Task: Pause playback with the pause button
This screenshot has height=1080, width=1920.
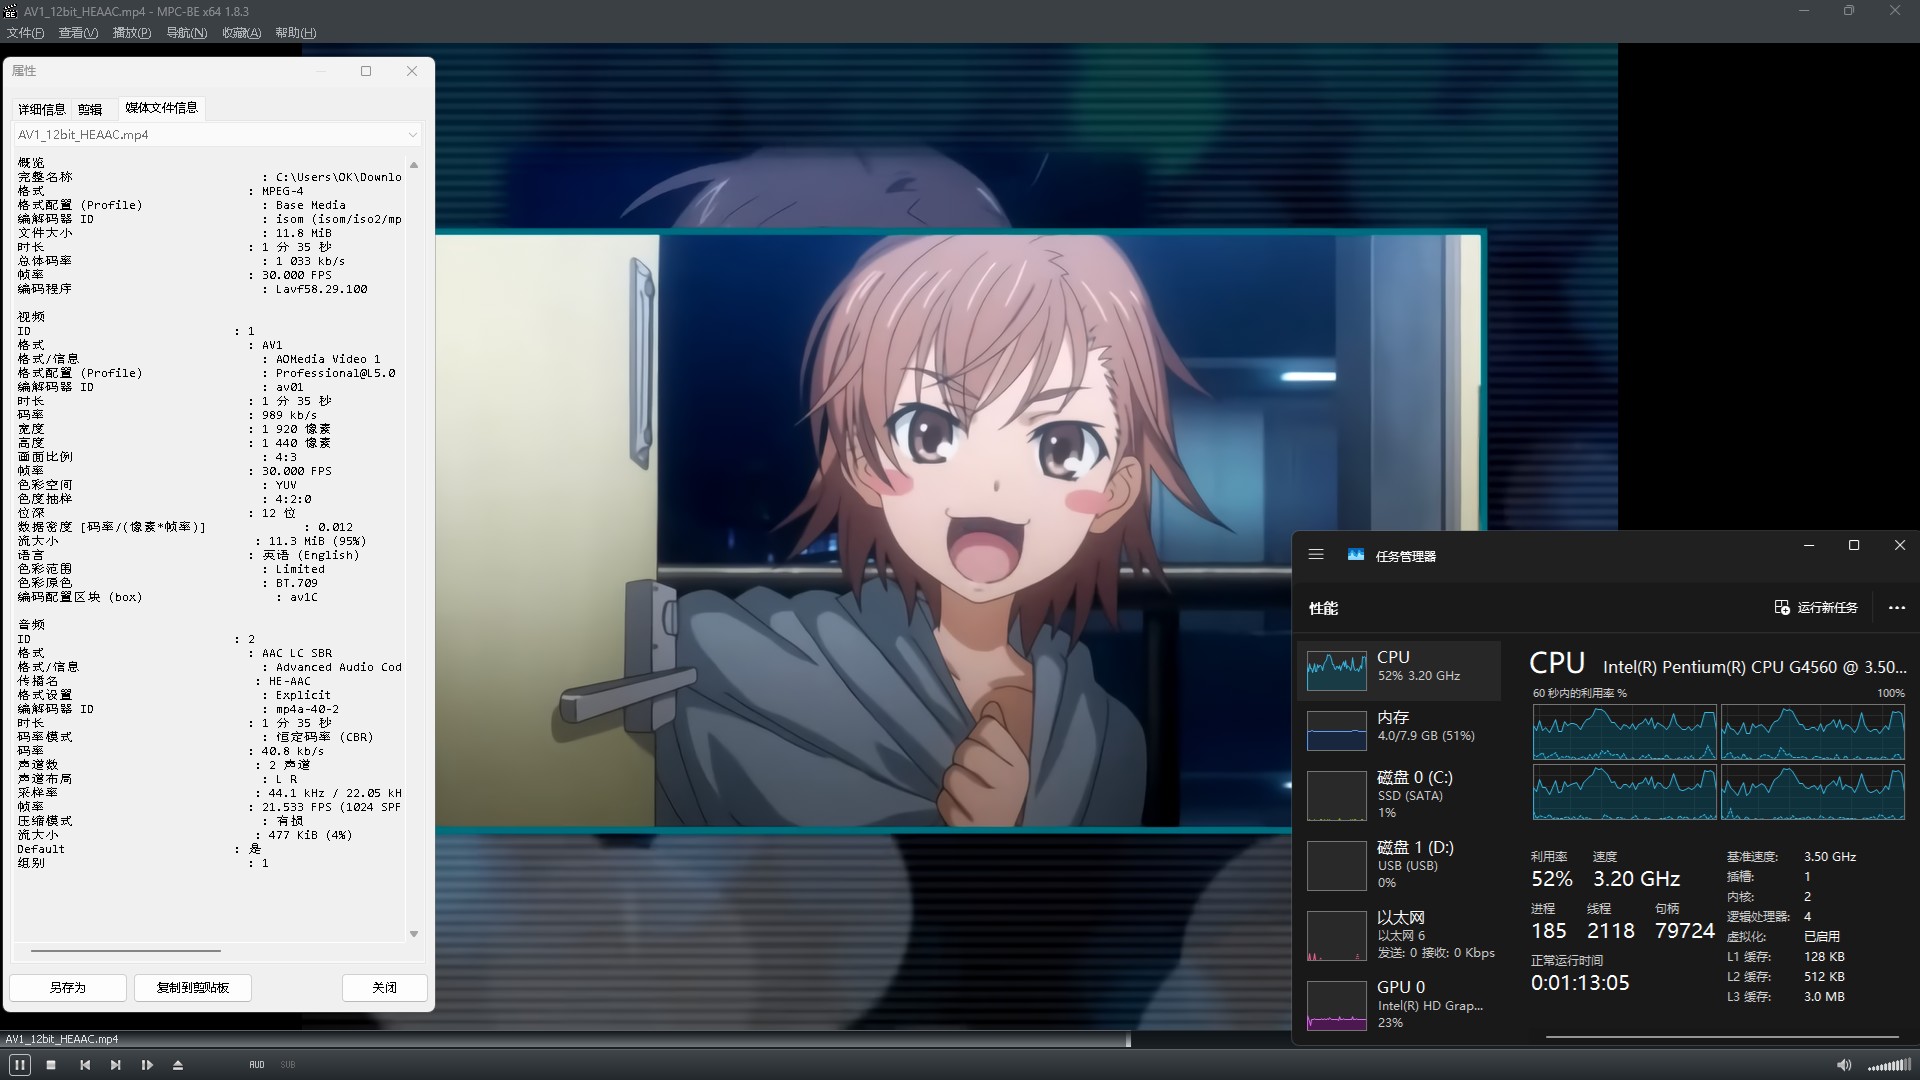Action: tap(19, 1065)
